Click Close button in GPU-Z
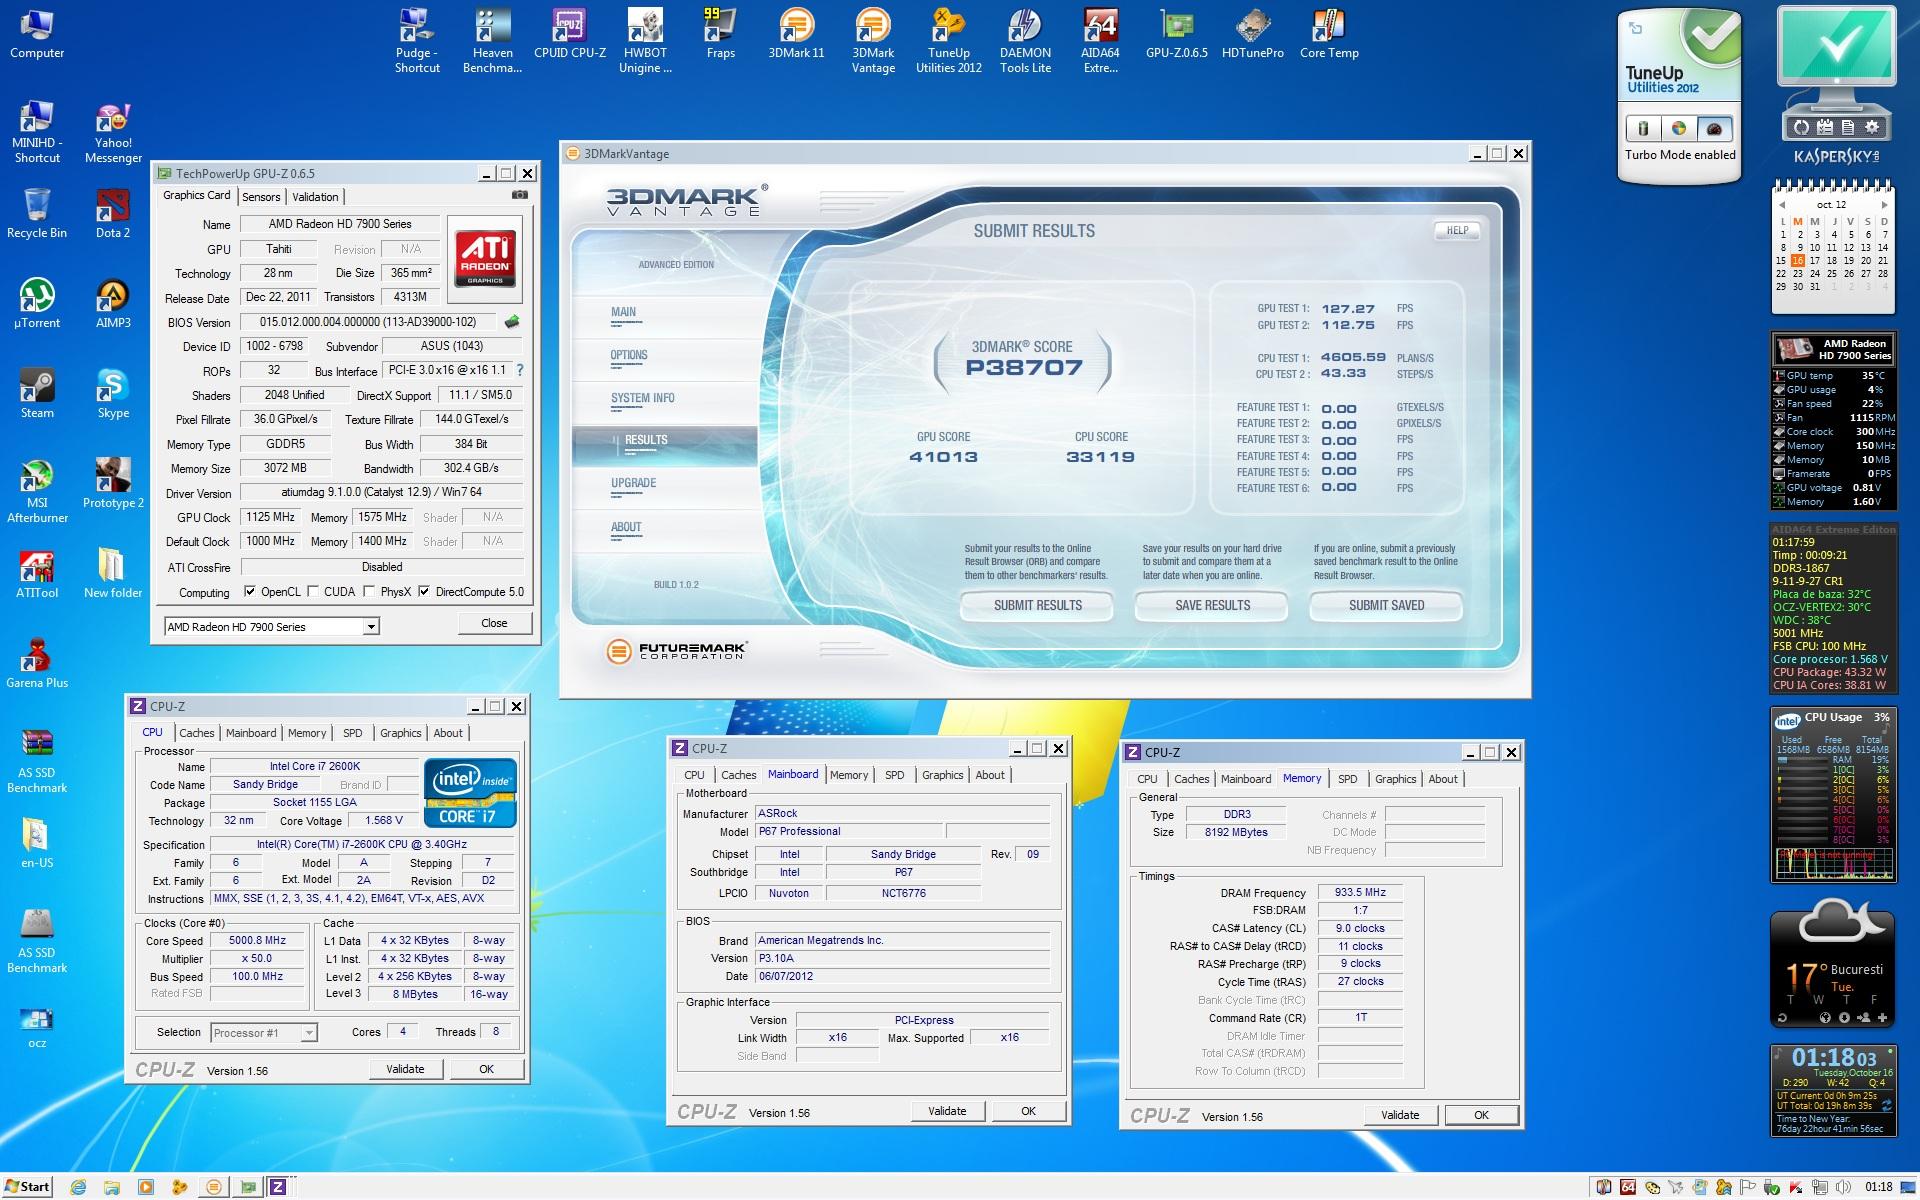The height and width of the screenshot is (1200, 1920). point(494,622)
